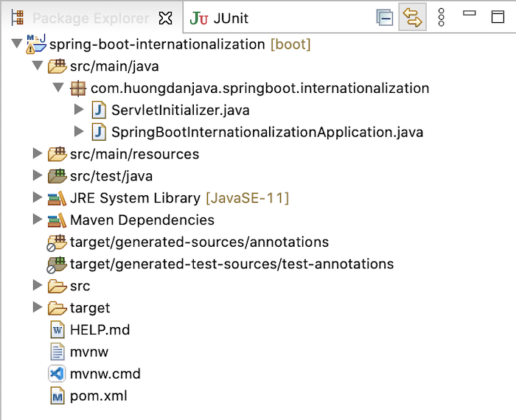Click the src plain folder icon

[57, 286]
